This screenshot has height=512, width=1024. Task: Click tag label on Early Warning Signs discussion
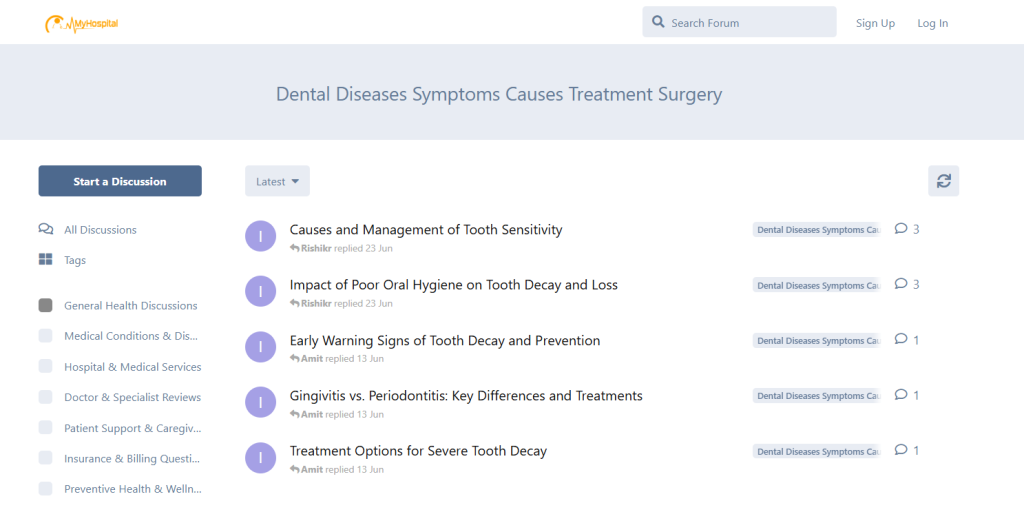pos(816,341)
